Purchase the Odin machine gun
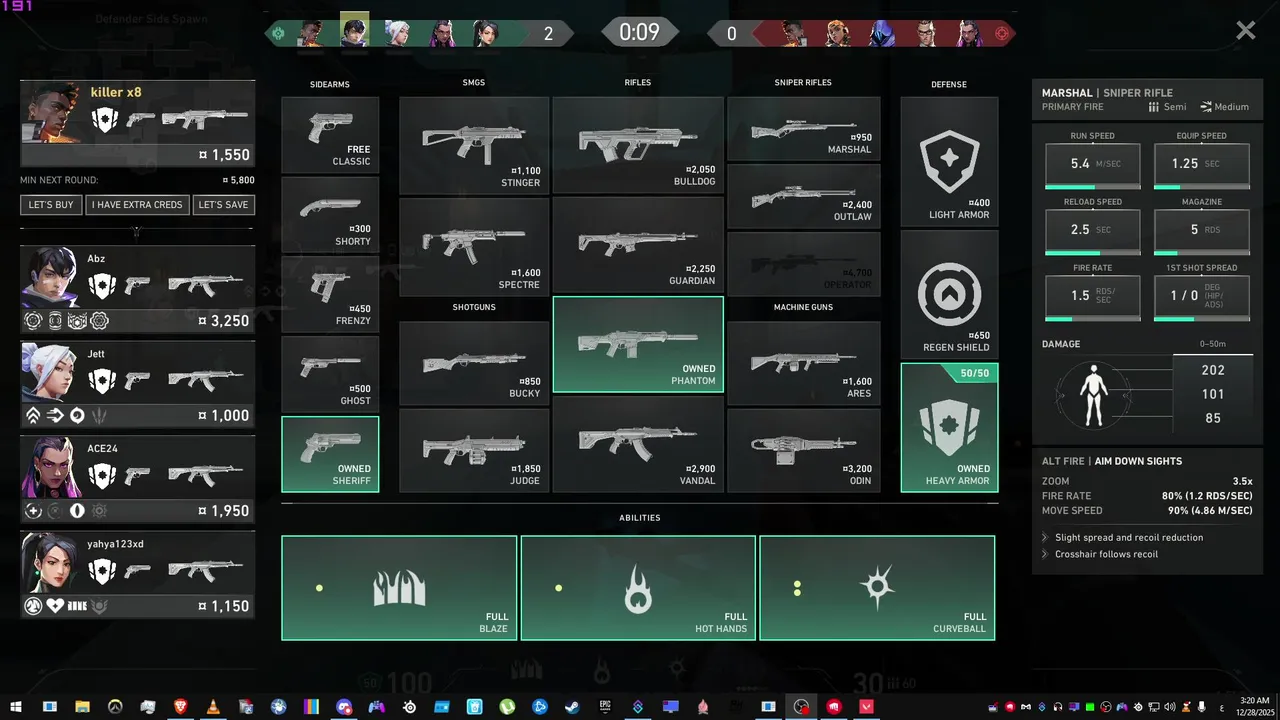Screen dimensions: 1280x720 pos(804,450)
